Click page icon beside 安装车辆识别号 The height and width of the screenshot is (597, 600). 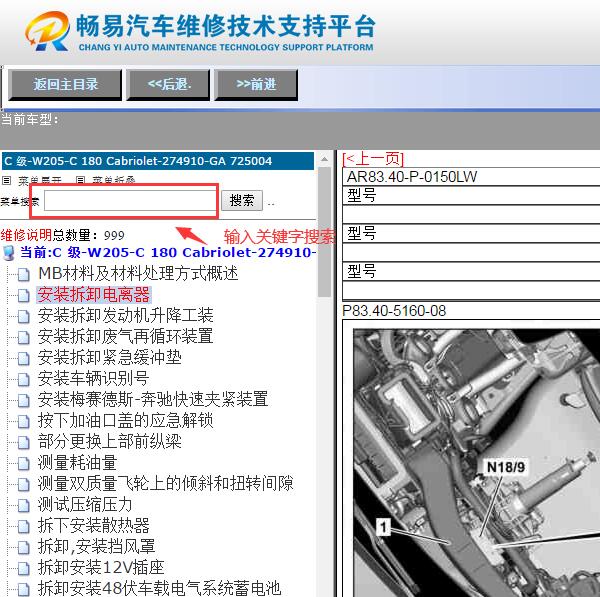(x=23, y=379)
